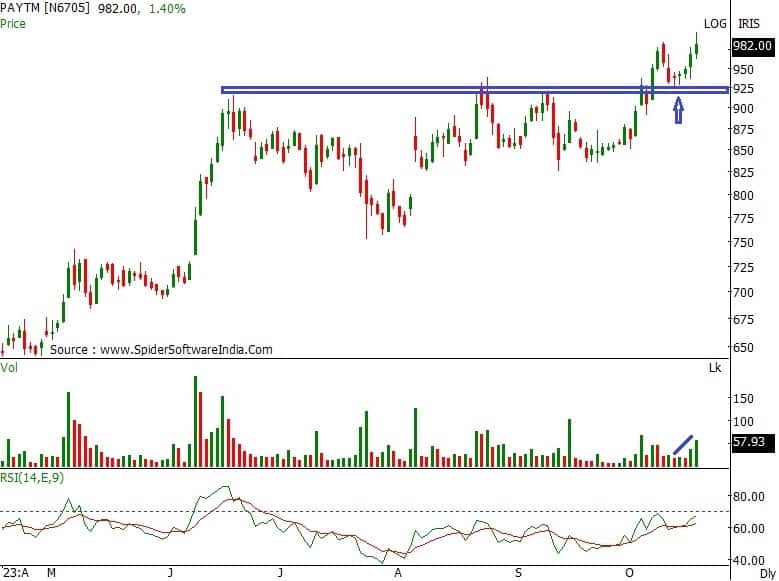The width and height of the screenshot is (779, 581).
Task: Click the blue trendline over volume bars
Action: (684, 444)
